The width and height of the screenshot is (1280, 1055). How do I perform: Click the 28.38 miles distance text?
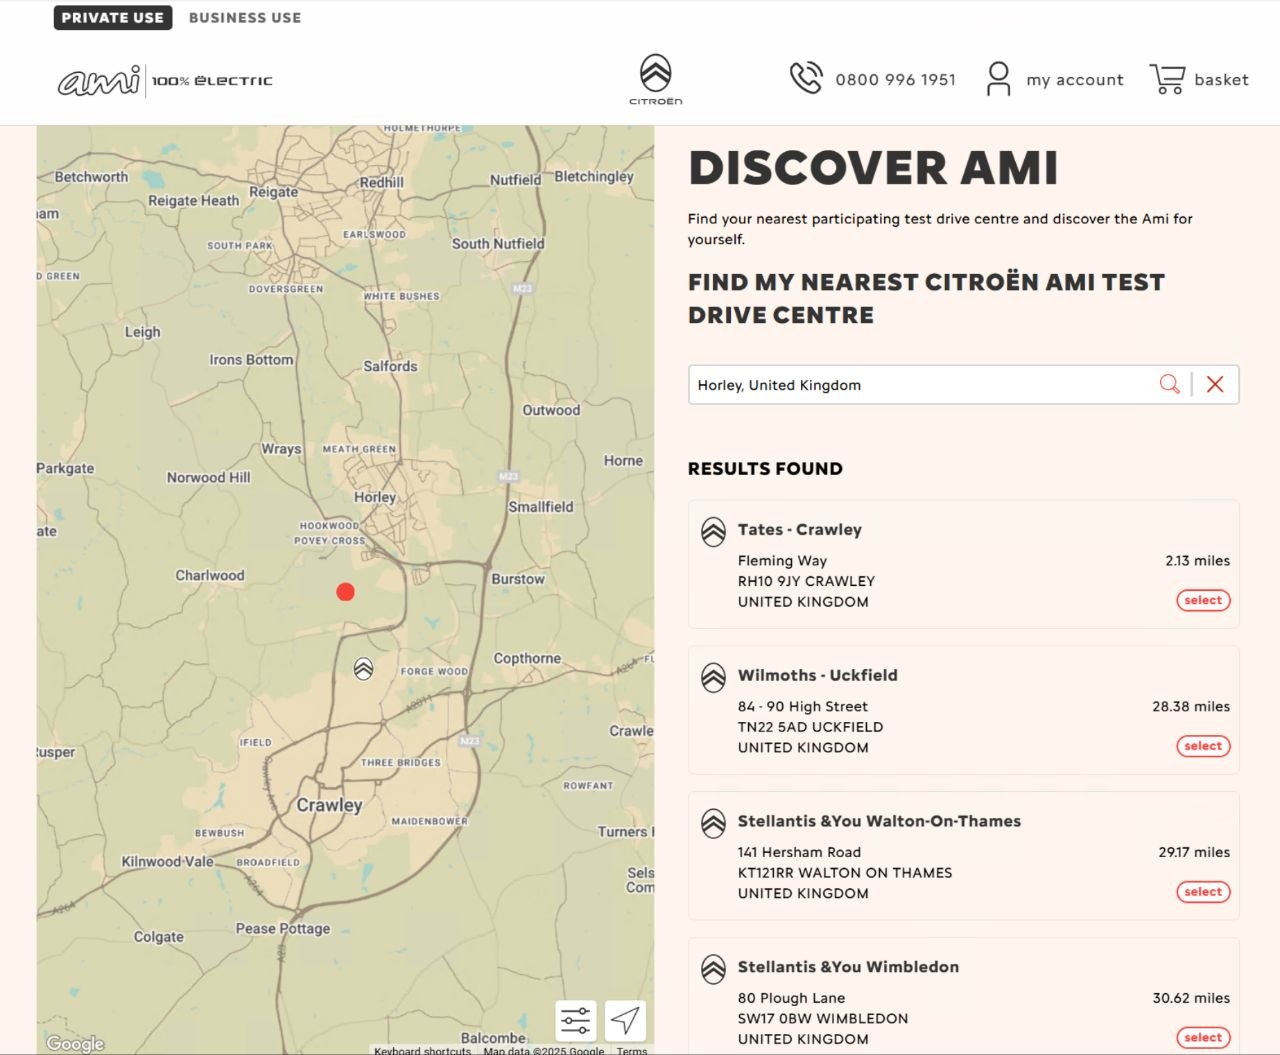1191,707
